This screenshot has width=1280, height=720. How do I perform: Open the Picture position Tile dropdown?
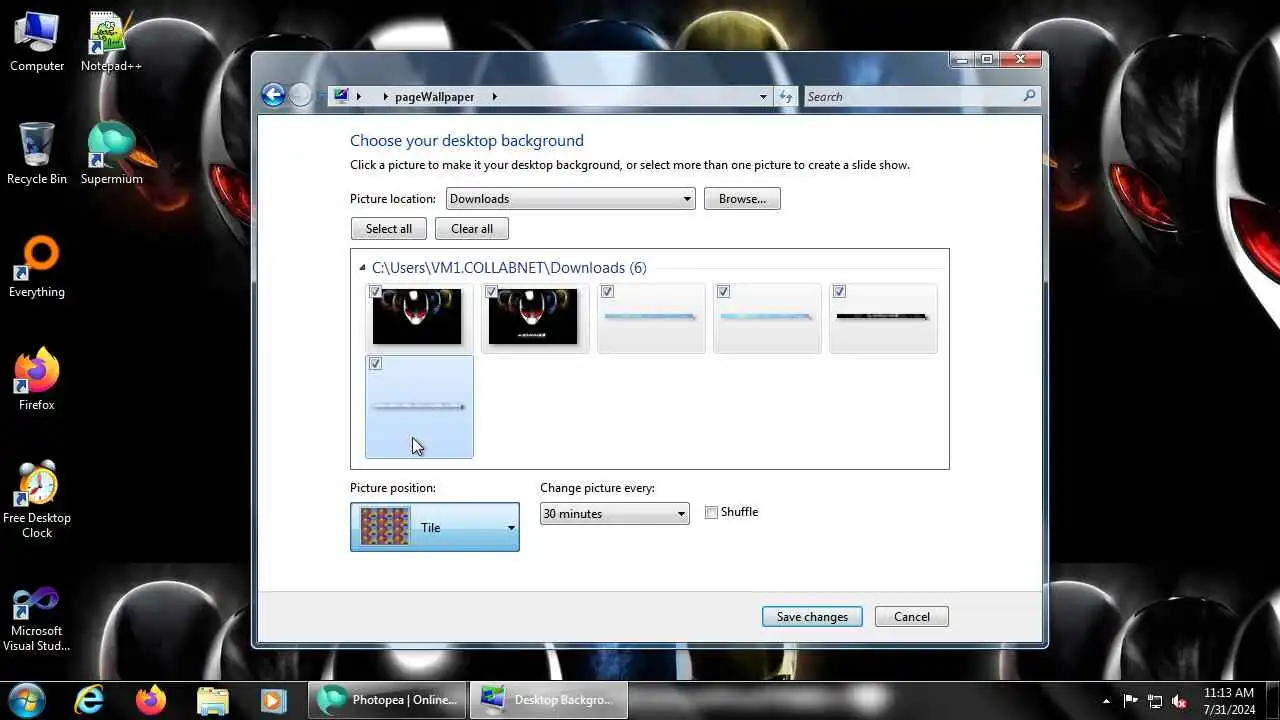(x=435, y=527)
